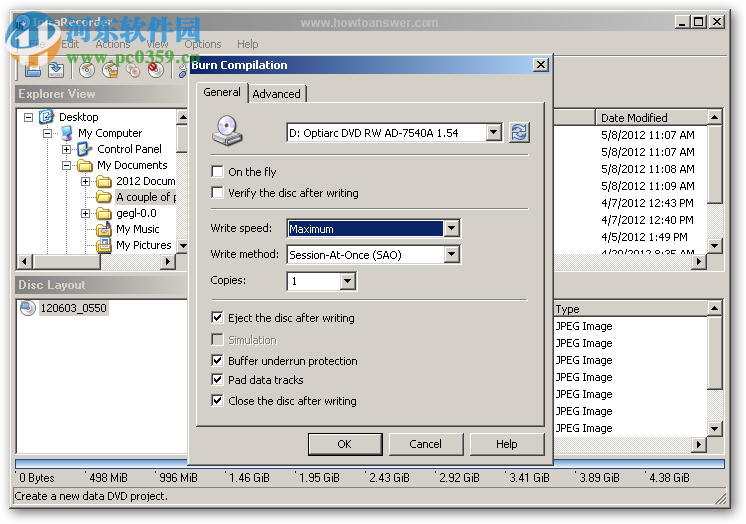This screenshot has width=746, height=524.
Task: Enable Verify the disc after writing
Action: coord(217,192)
